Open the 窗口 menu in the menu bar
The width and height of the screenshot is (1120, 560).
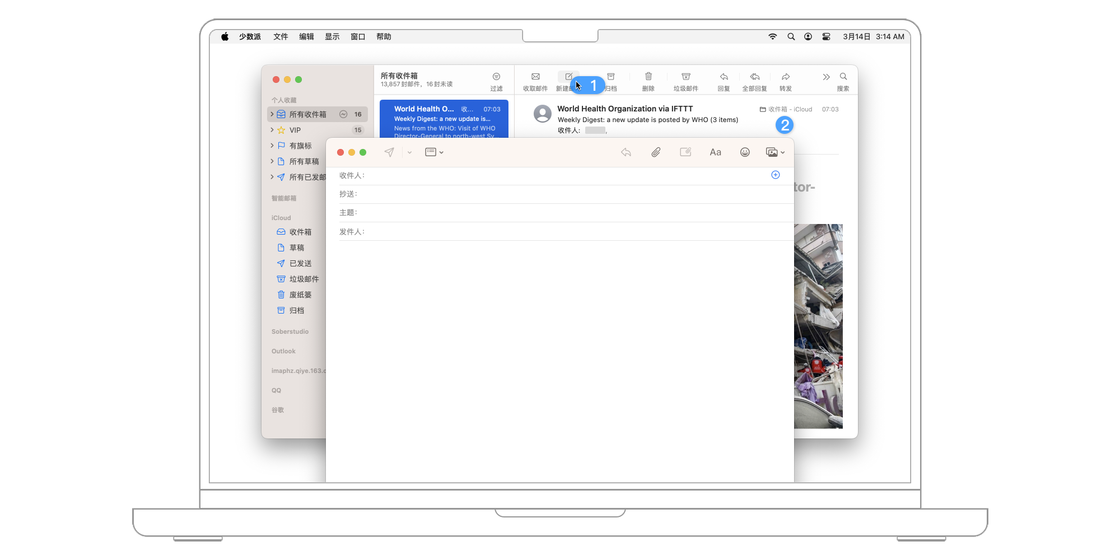(x=358, y=37)
